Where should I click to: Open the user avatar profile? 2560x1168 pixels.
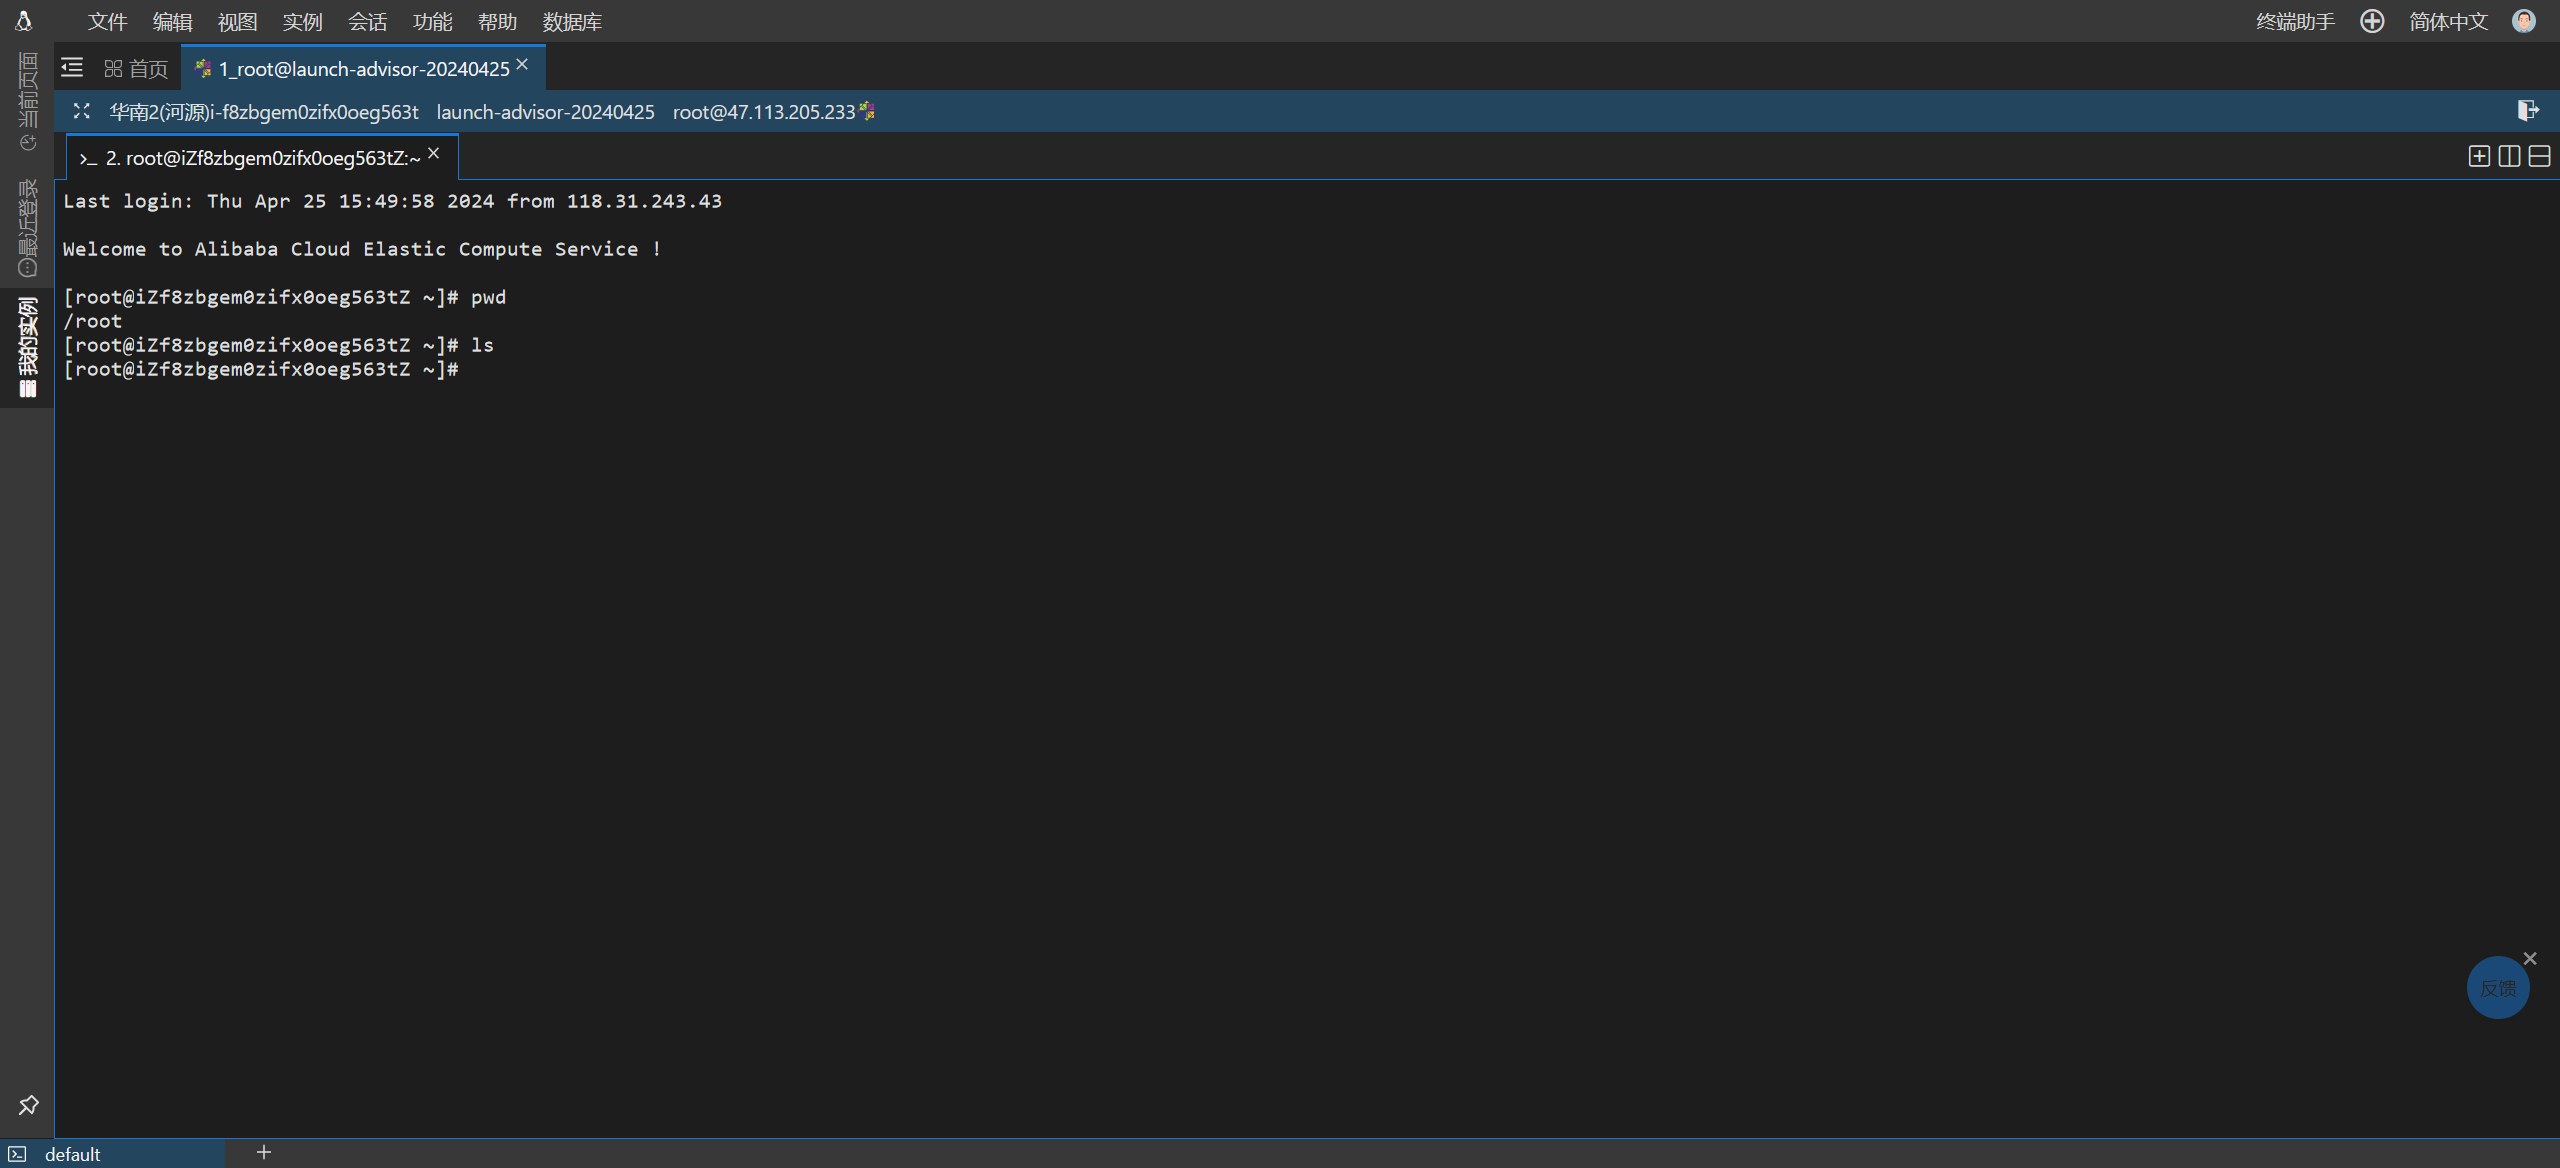tap(2524, 21)
